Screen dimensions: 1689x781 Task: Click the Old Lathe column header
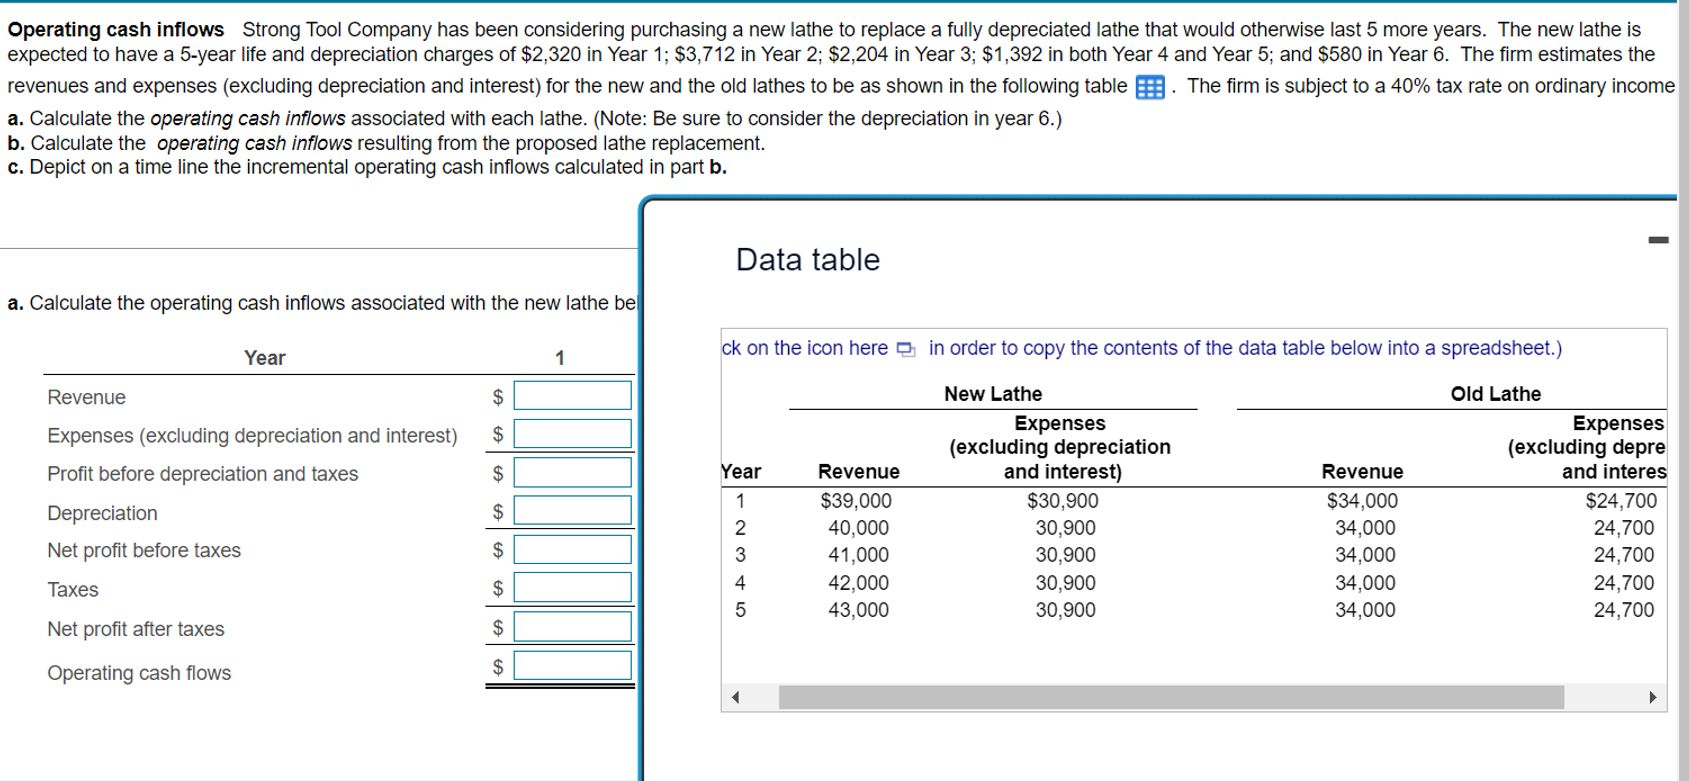pyautogui.click(x=1495, y=394)
